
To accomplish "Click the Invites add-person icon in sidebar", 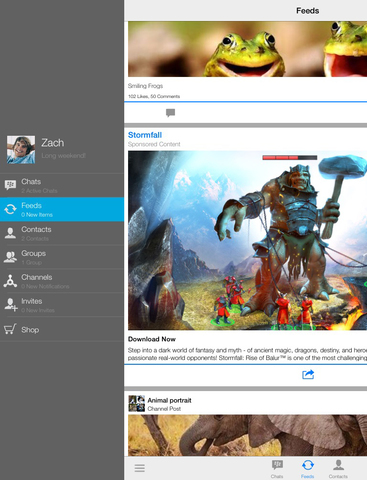I will [x=11, y=305].
